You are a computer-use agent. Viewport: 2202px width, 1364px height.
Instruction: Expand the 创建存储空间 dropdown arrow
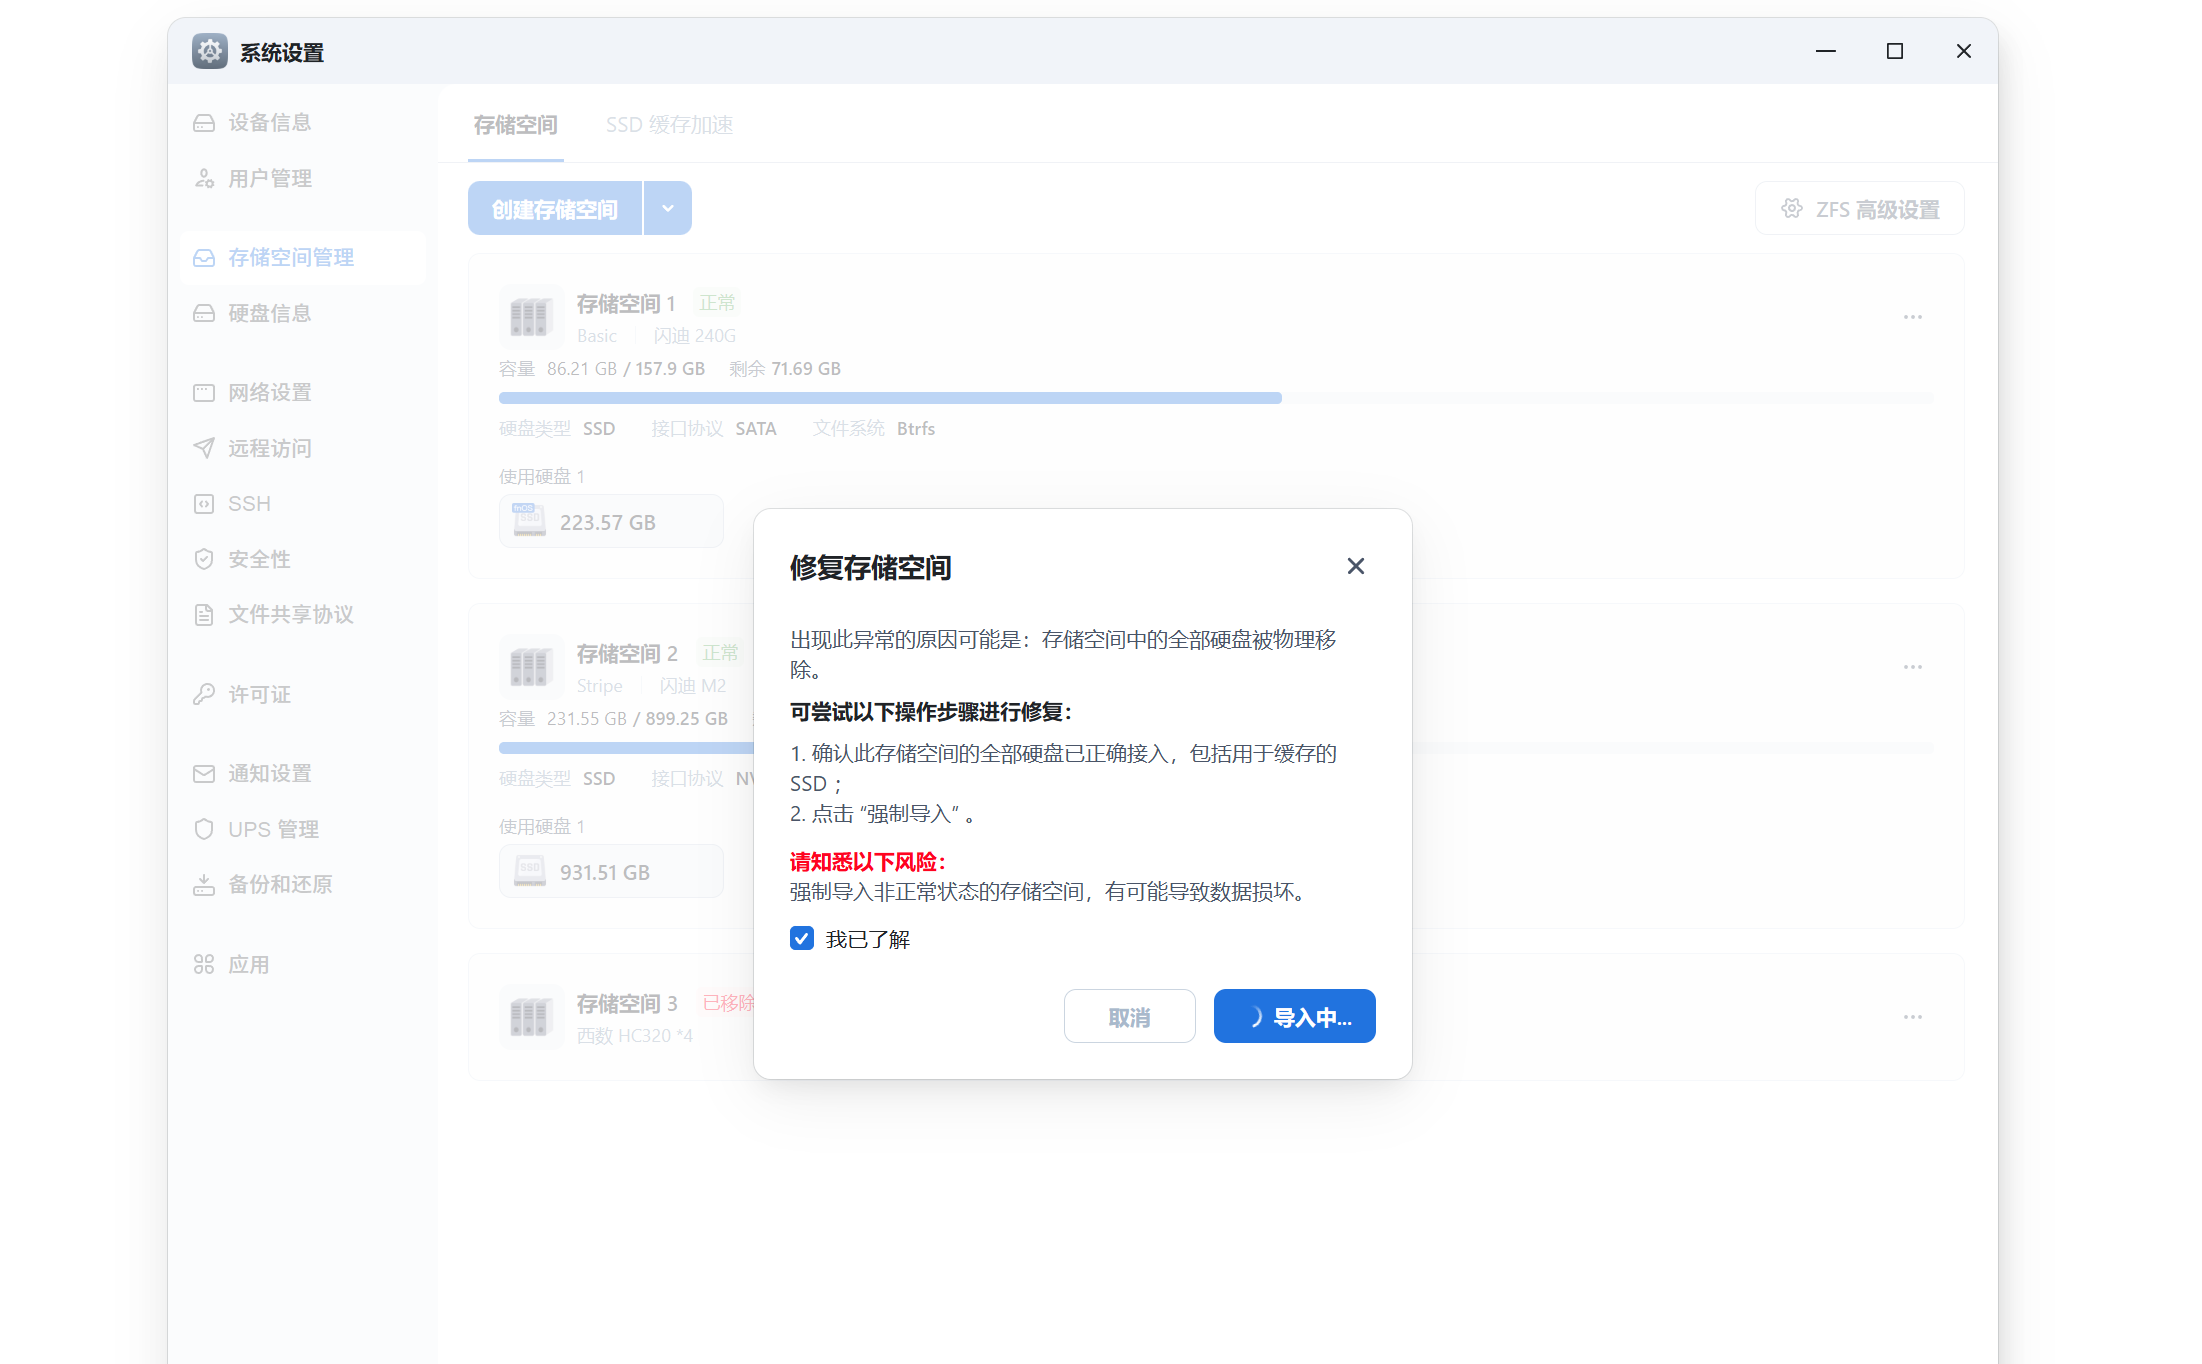(668, 208)
